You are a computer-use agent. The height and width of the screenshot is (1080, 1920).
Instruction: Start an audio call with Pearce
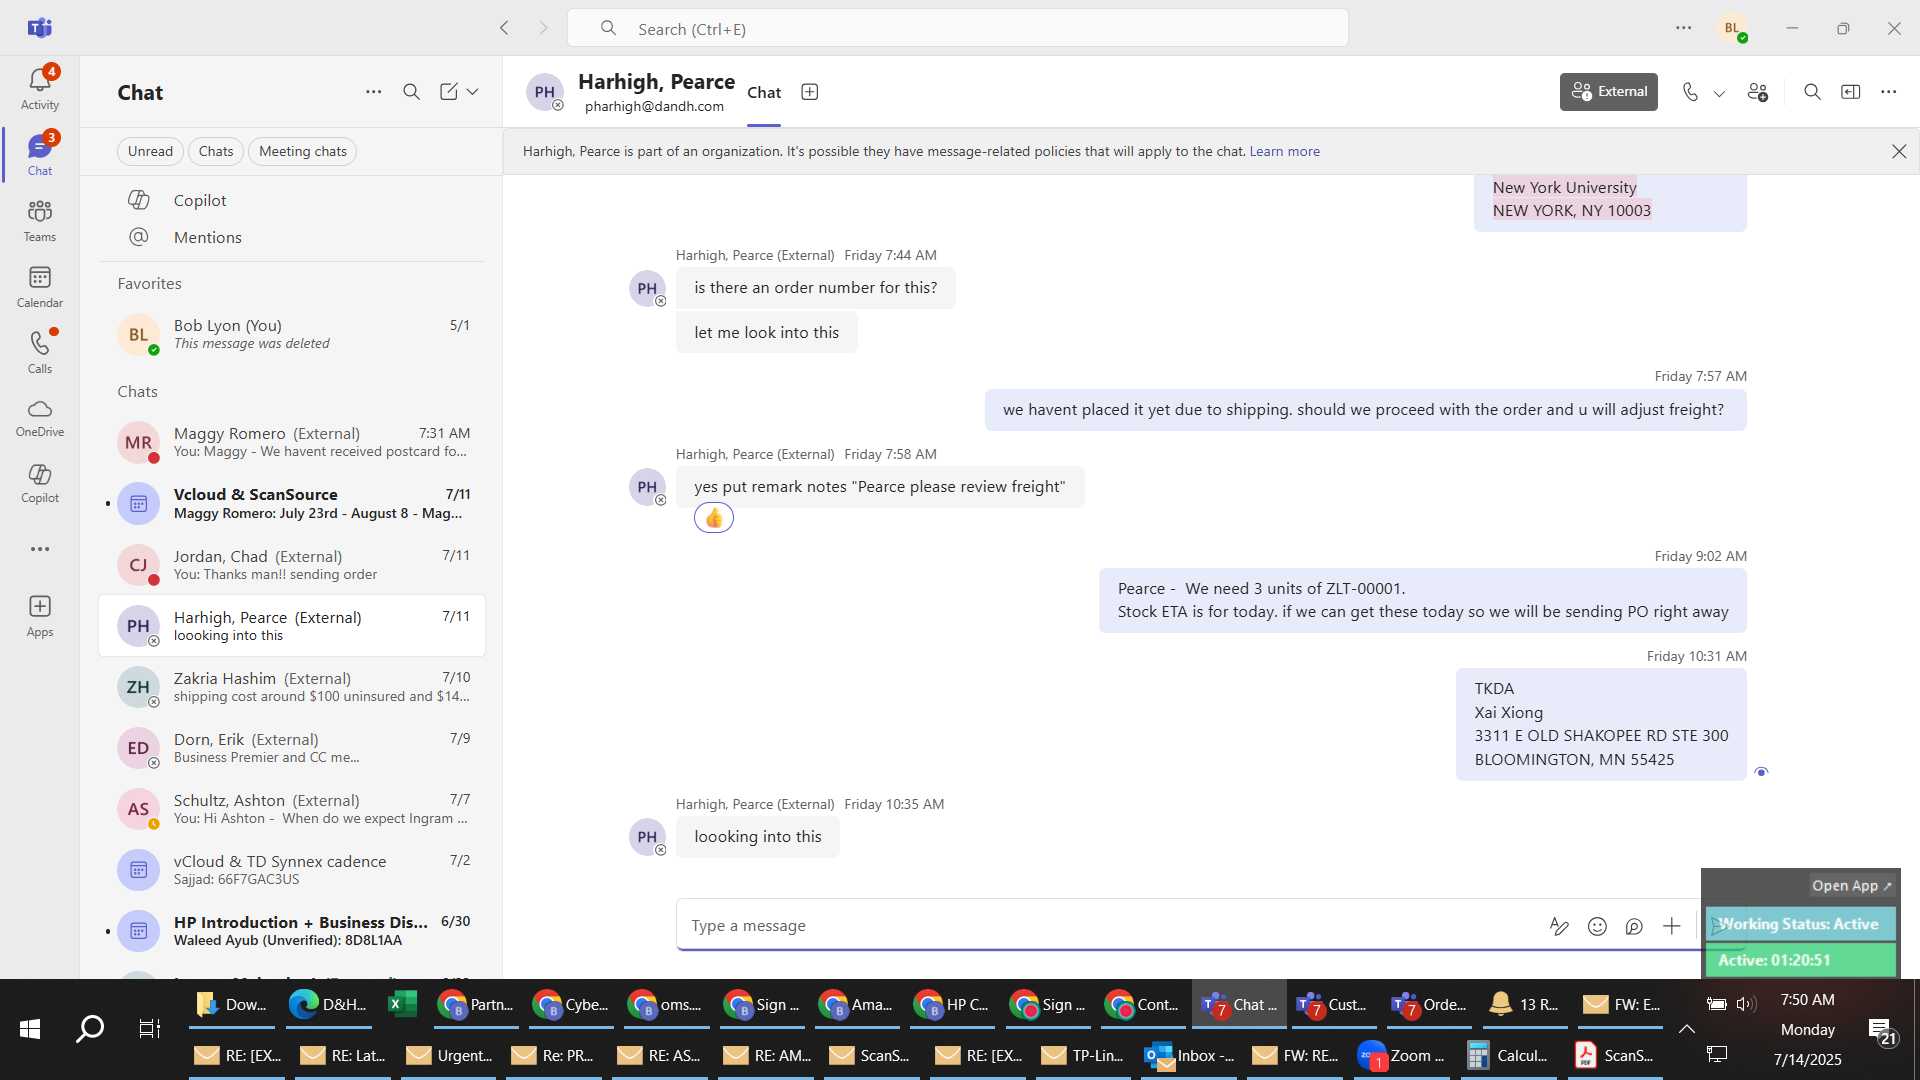tap(1690, 92)
